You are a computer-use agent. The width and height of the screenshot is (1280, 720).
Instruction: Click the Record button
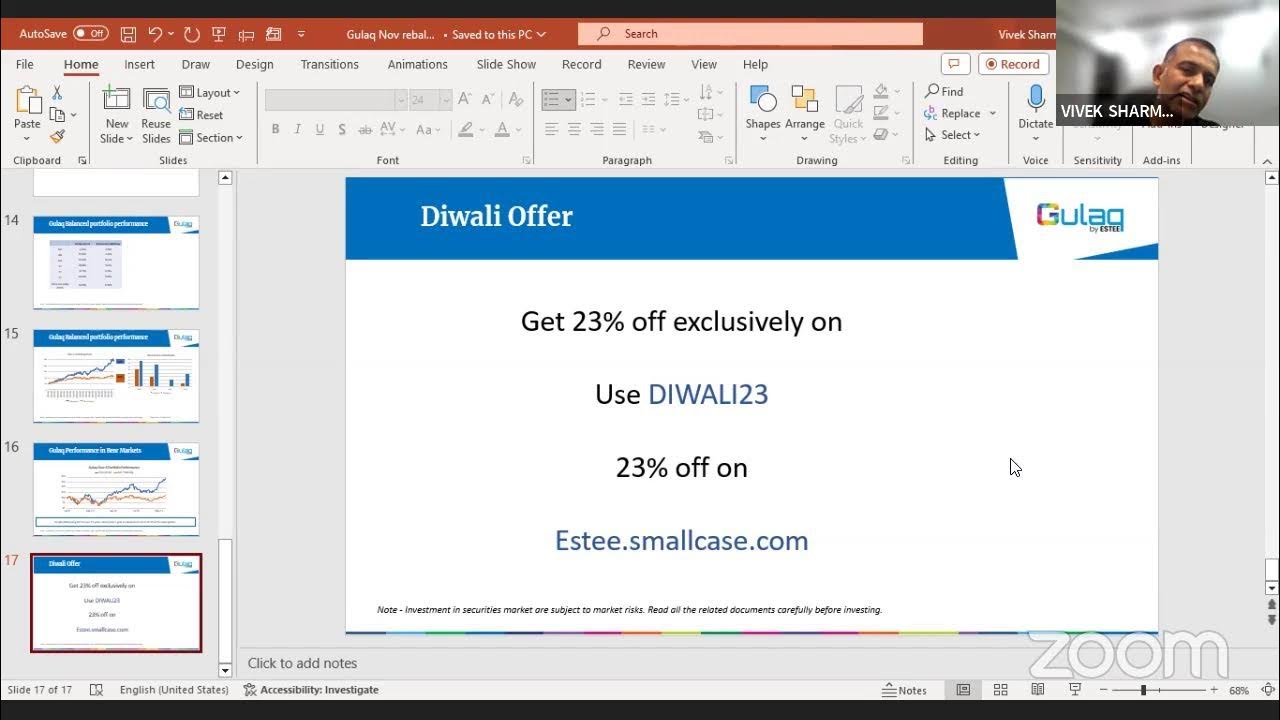1013,64
